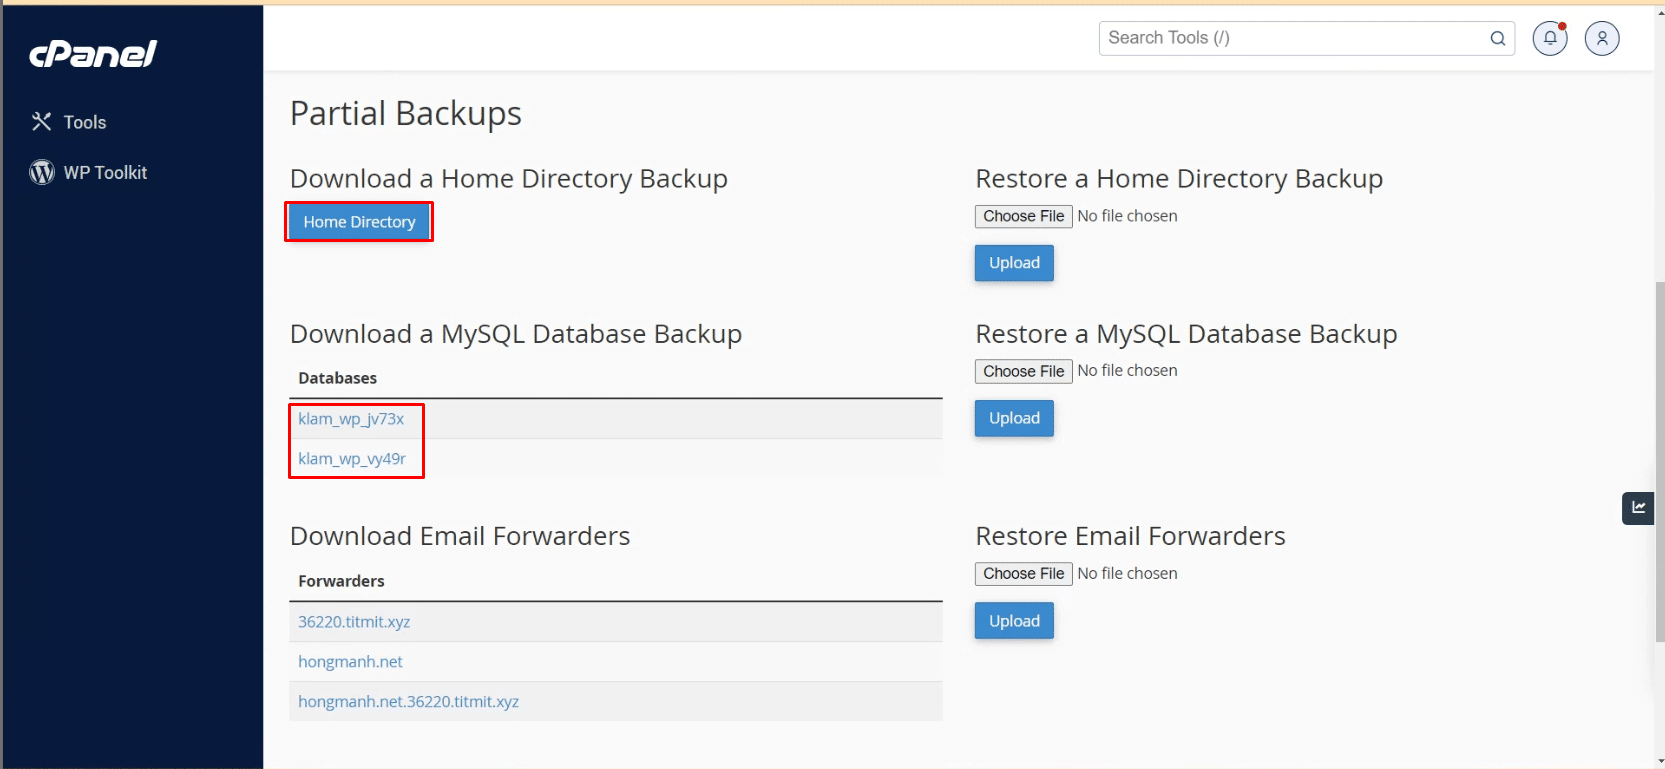Viewport: 1665px width, 769px height.
Task: Upload the Home Directory backup
Action: coord(1014,263)
